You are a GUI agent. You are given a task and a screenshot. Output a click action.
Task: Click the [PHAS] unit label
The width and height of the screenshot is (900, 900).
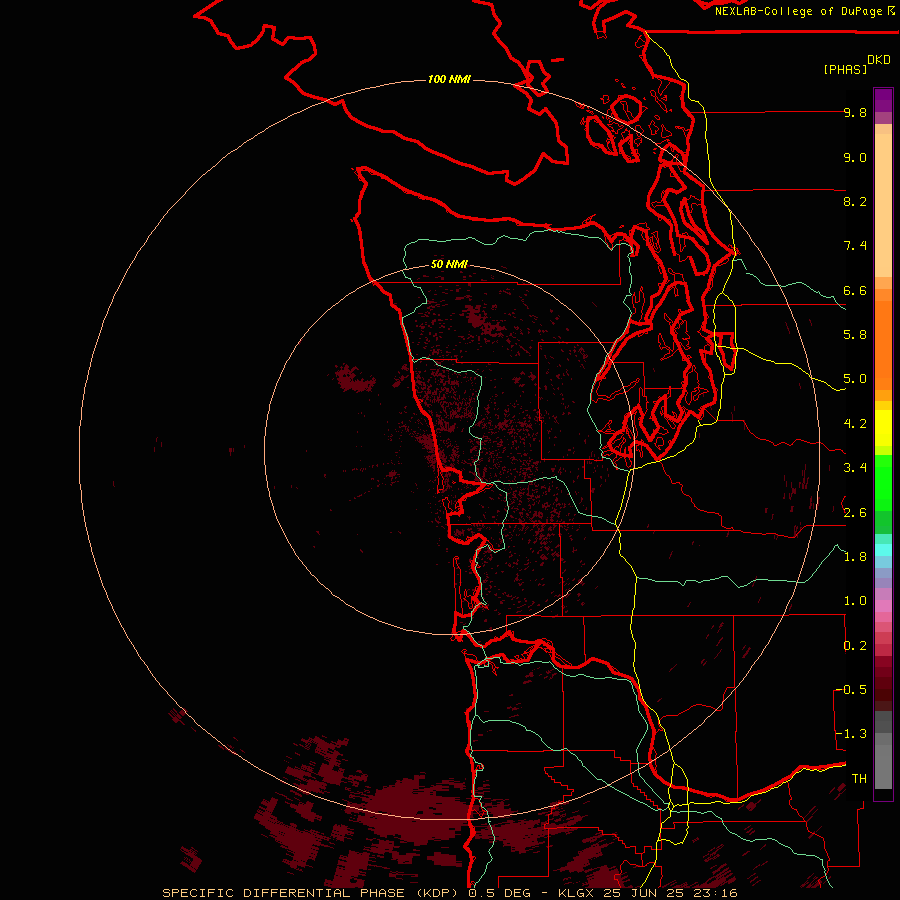point(845,69)
